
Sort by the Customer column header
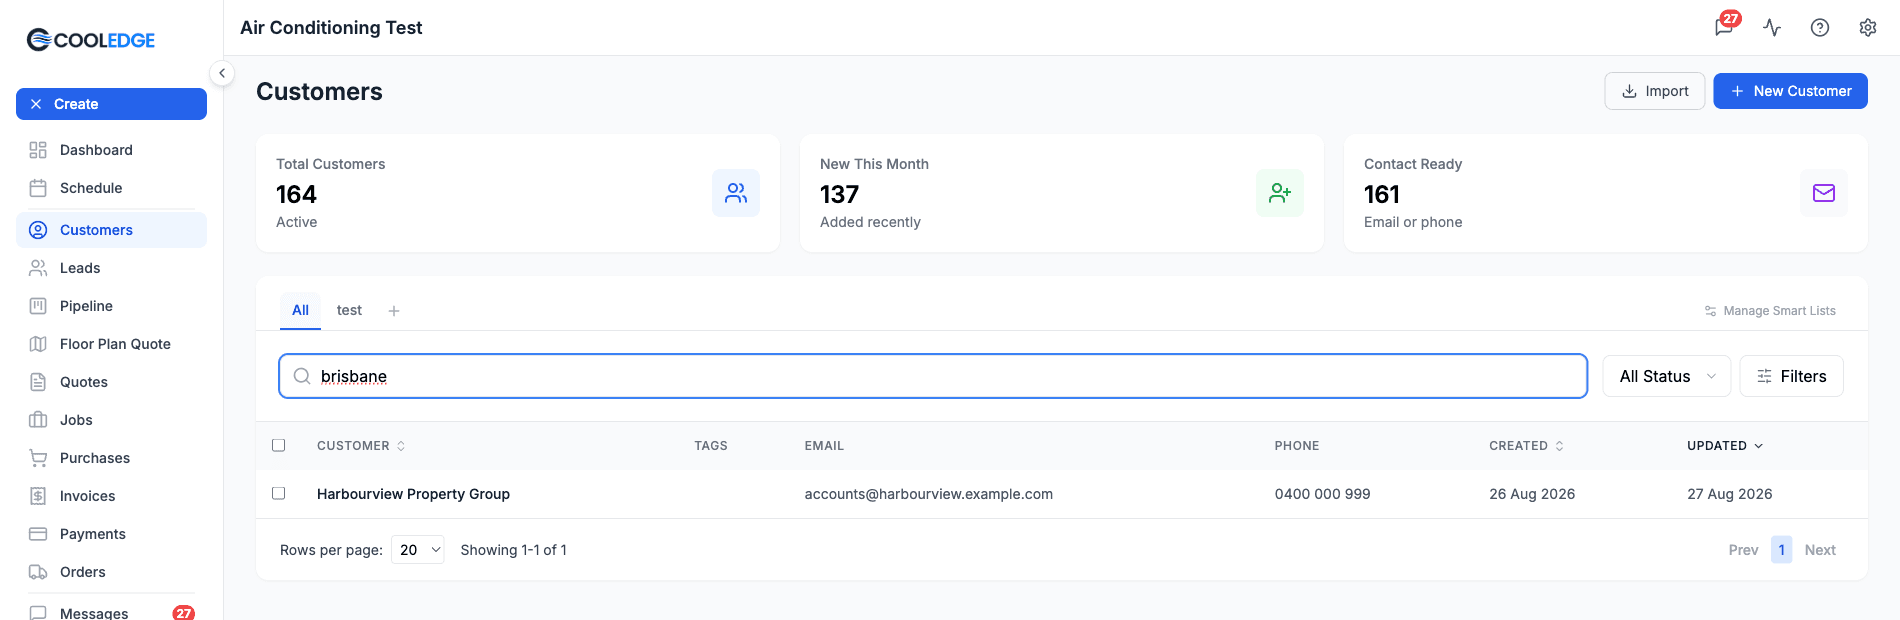(361, 446)
